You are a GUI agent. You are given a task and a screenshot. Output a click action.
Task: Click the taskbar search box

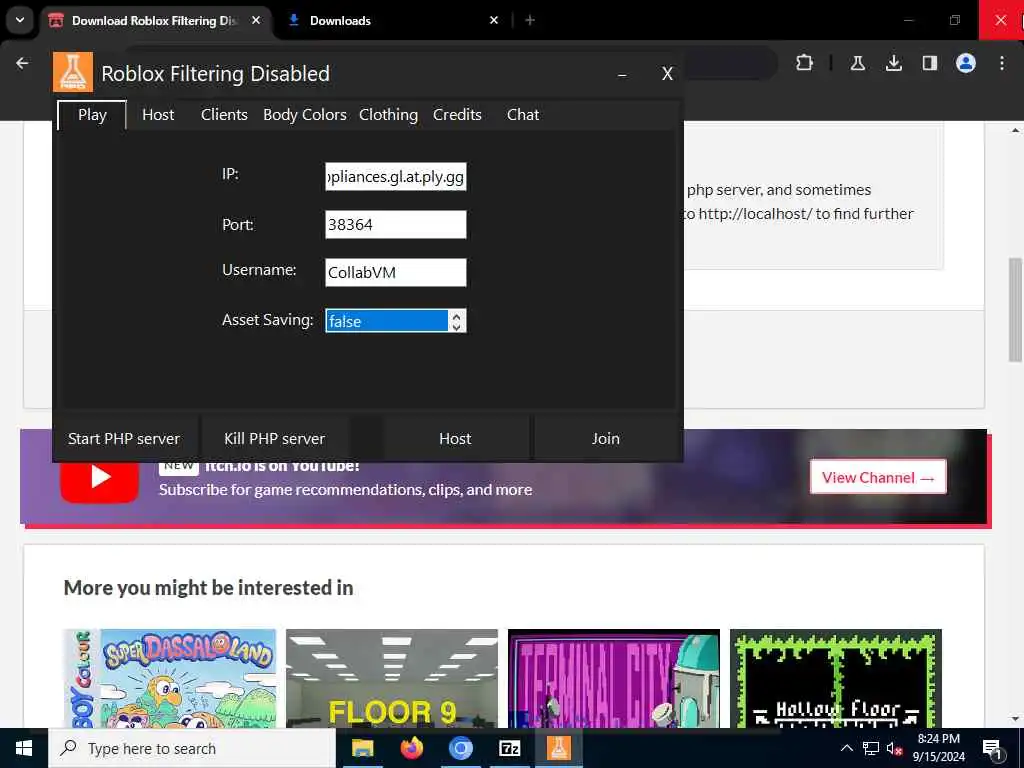point(191,748)
